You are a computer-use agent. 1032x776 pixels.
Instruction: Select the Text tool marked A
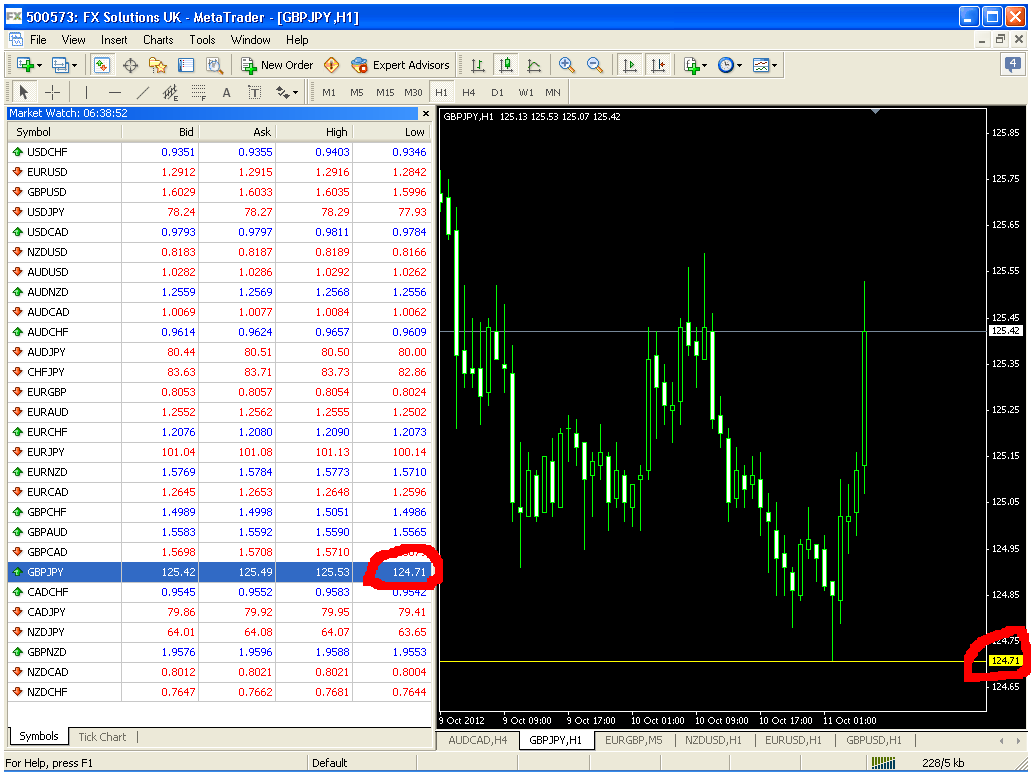[226, 93]
